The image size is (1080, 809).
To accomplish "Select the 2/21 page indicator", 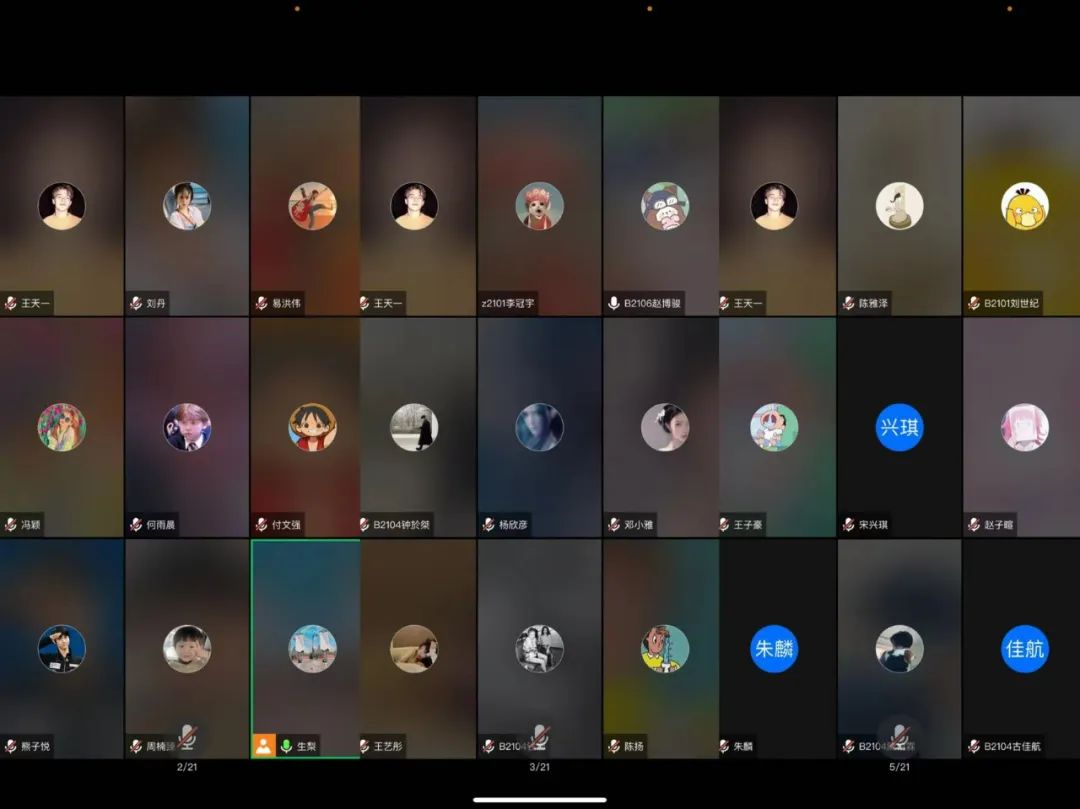I will click(187, 767).
